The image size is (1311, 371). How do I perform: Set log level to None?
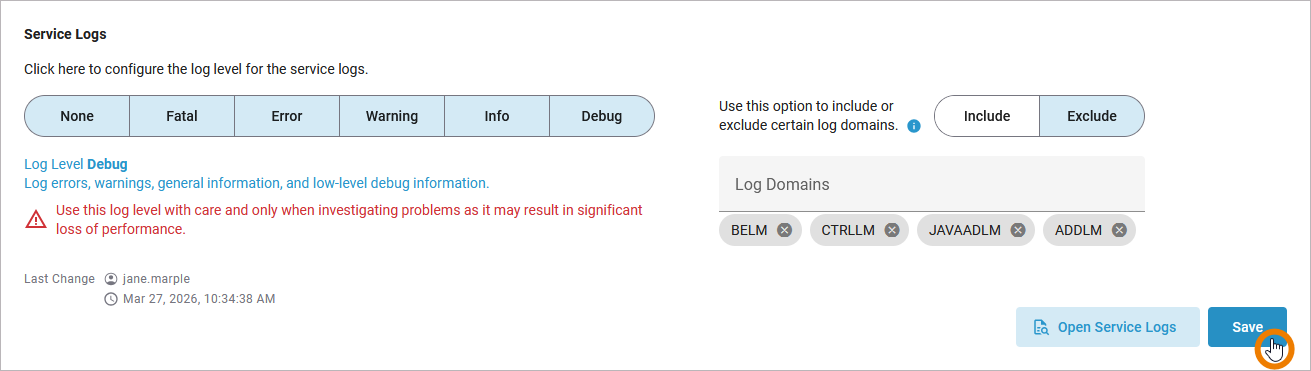tap(77, 116)
